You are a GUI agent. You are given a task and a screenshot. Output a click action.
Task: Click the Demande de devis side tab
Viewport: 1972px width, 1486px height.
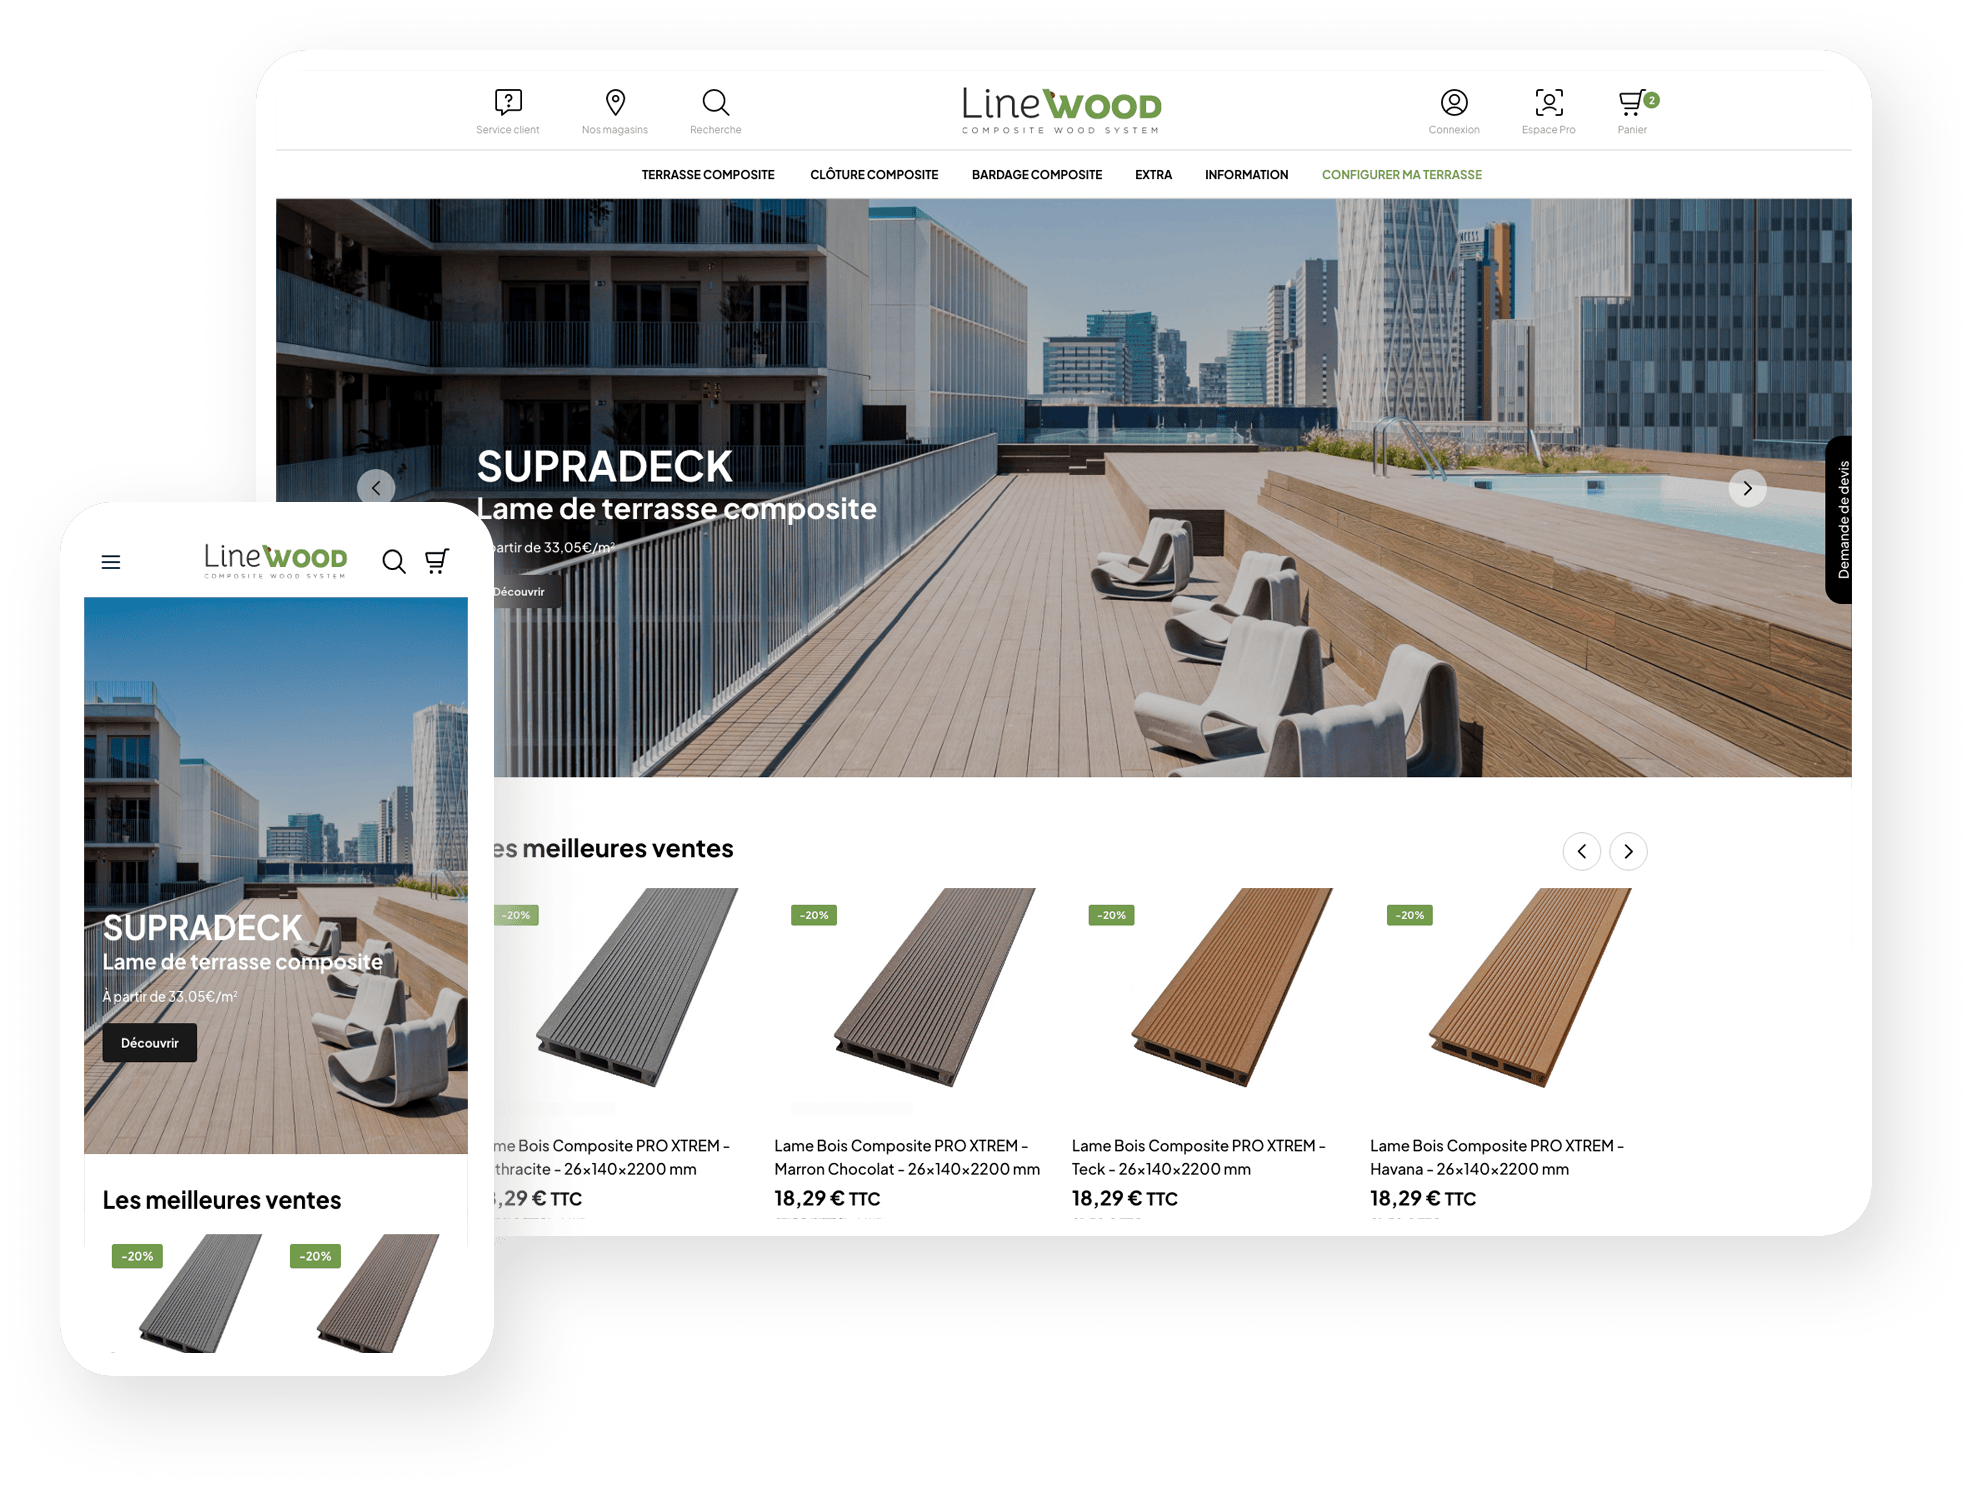1840,519
